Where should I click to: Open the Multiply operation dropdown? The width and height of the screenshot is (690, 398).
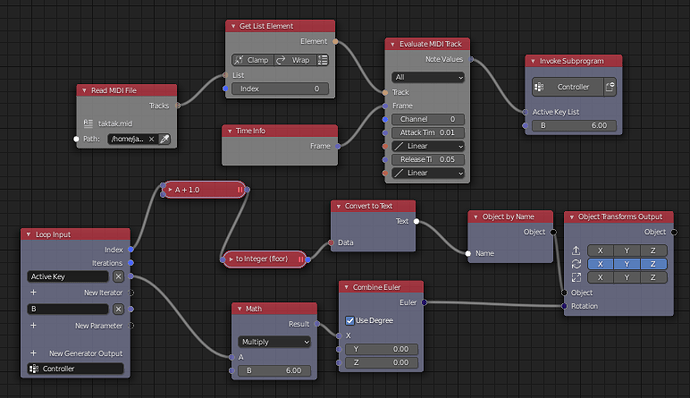pos(275,342)
